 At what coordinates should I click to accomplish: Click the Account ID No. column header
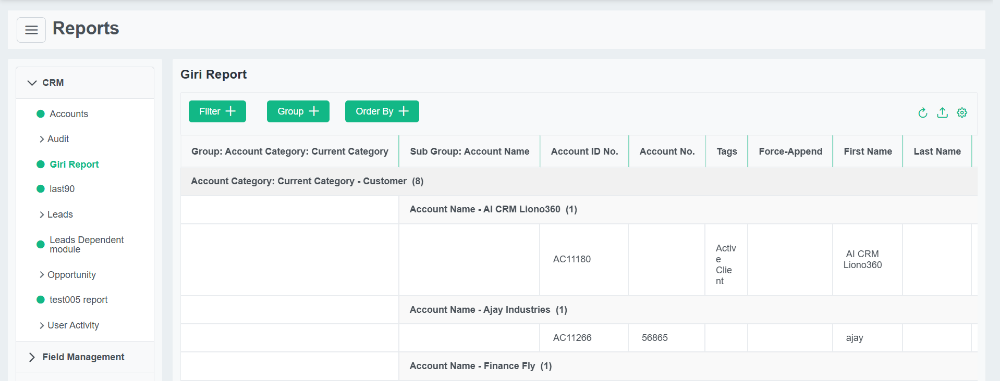click(584, 151)
